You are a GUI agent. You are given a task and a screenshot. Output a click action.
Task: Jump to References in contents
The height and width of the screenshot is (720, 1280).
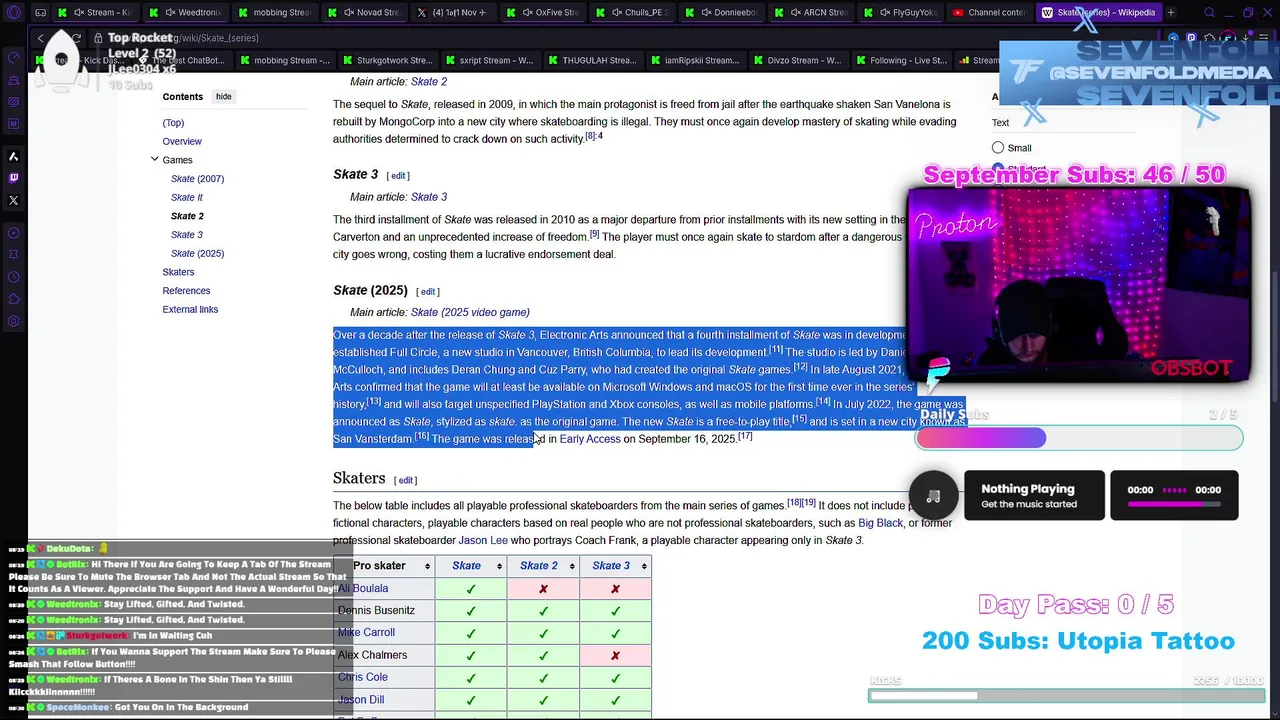point(186,291)
